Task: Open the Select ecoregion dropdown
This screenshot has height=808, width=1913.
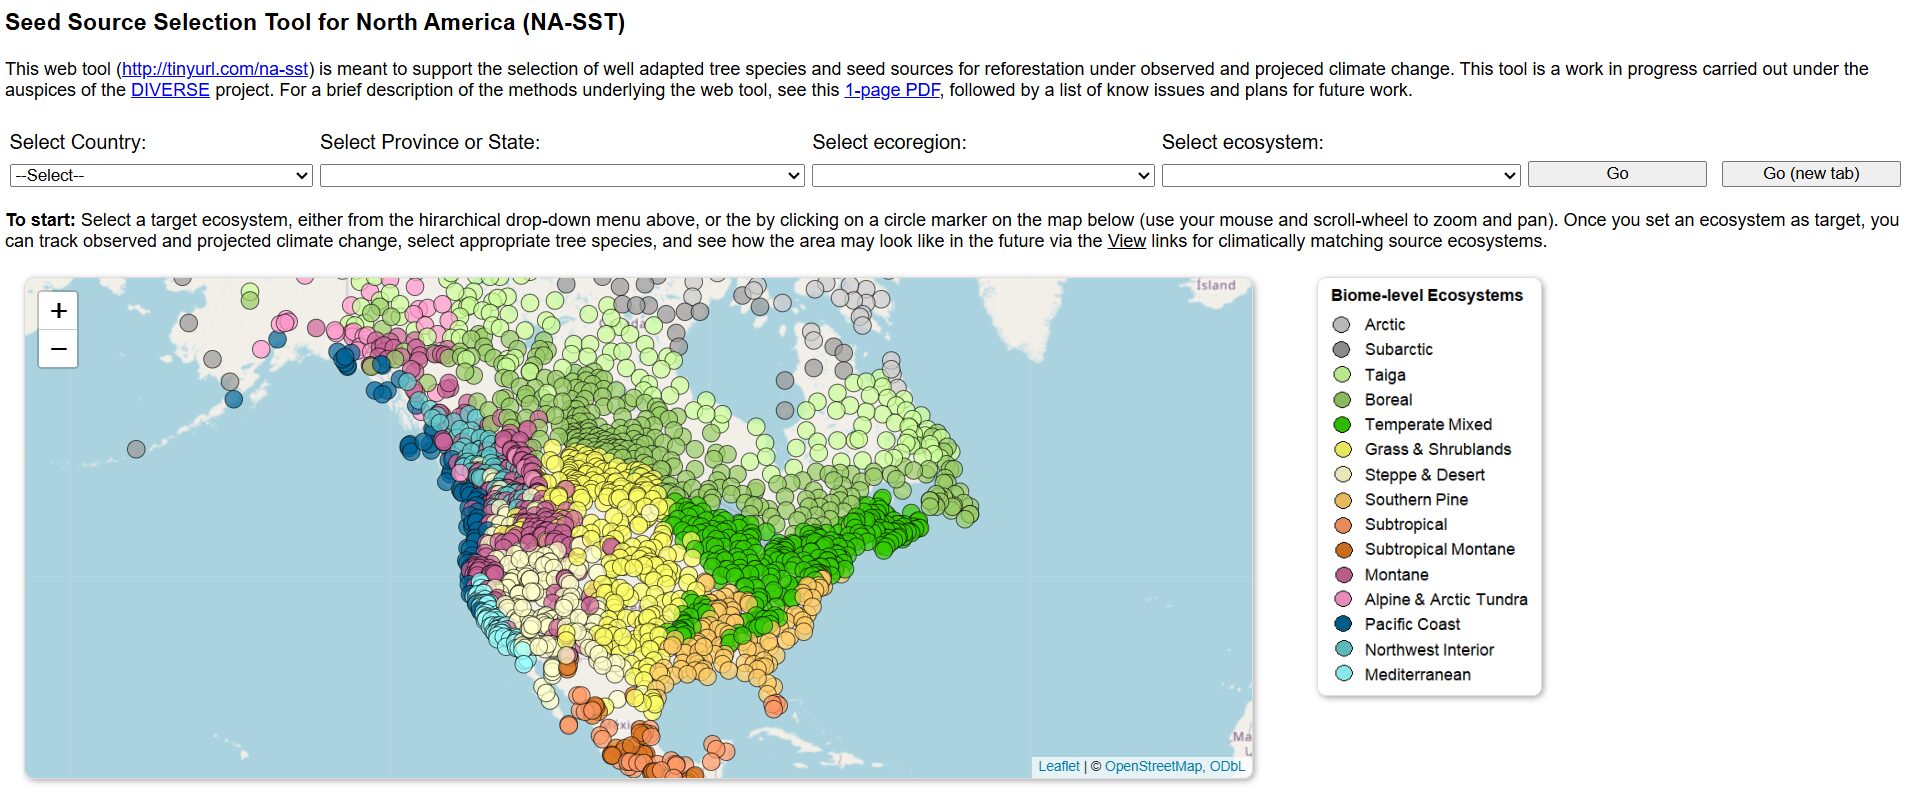Action: [983, 175]
